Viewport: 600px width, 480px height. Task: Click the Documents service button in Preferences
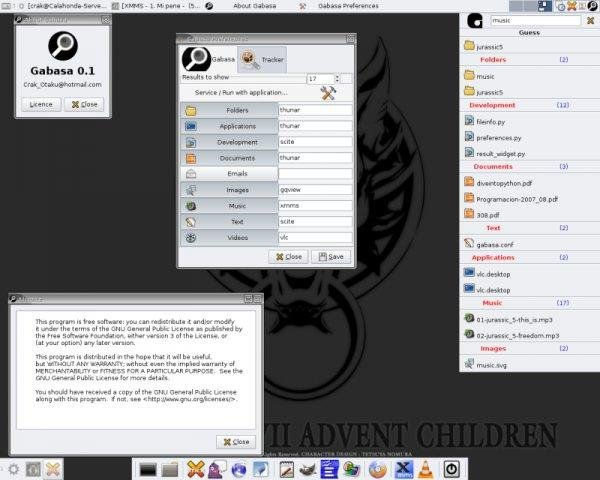pyautogui.click(x=229, y=158)
